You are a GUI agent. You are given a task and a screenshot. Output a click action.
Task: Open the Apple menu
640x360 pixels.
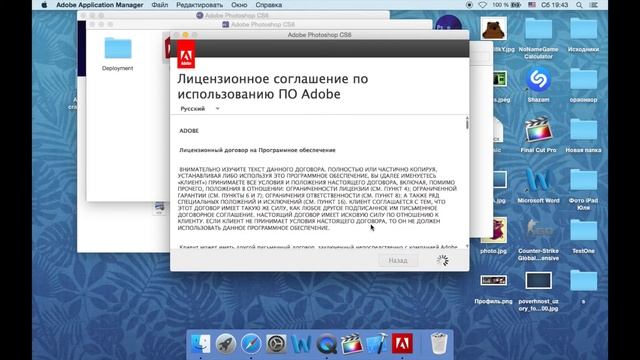[x=44, y=5]
